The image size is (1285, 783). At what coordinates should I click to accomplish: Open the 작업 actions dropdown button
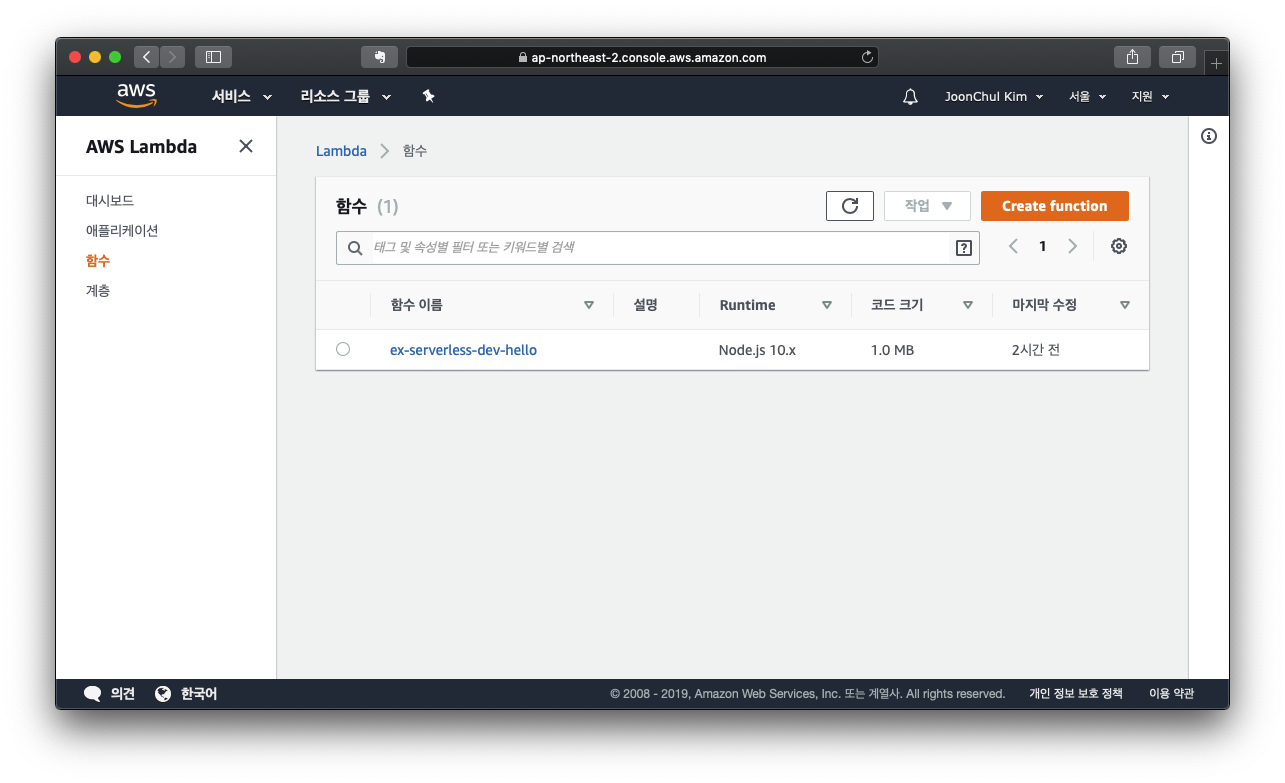(x=927, y=206)
